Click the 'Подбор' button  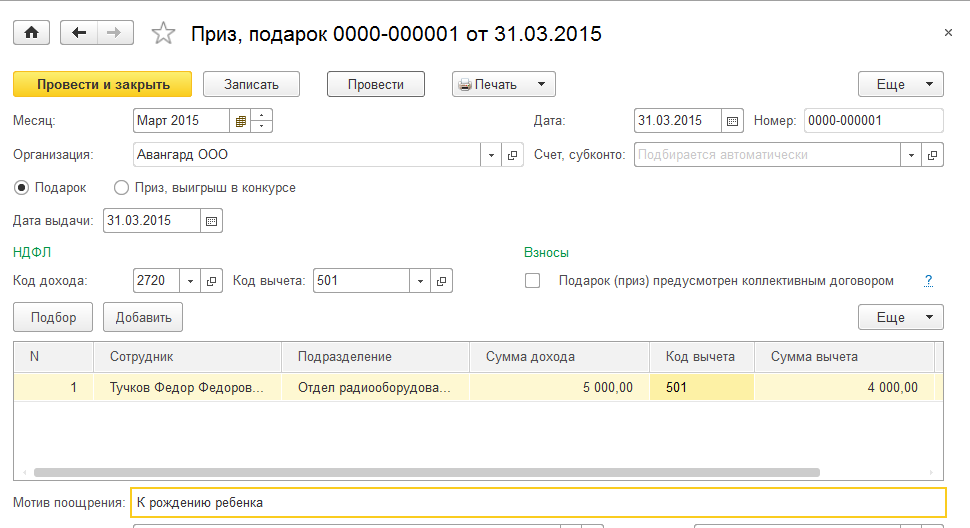[x=53, y=317]
